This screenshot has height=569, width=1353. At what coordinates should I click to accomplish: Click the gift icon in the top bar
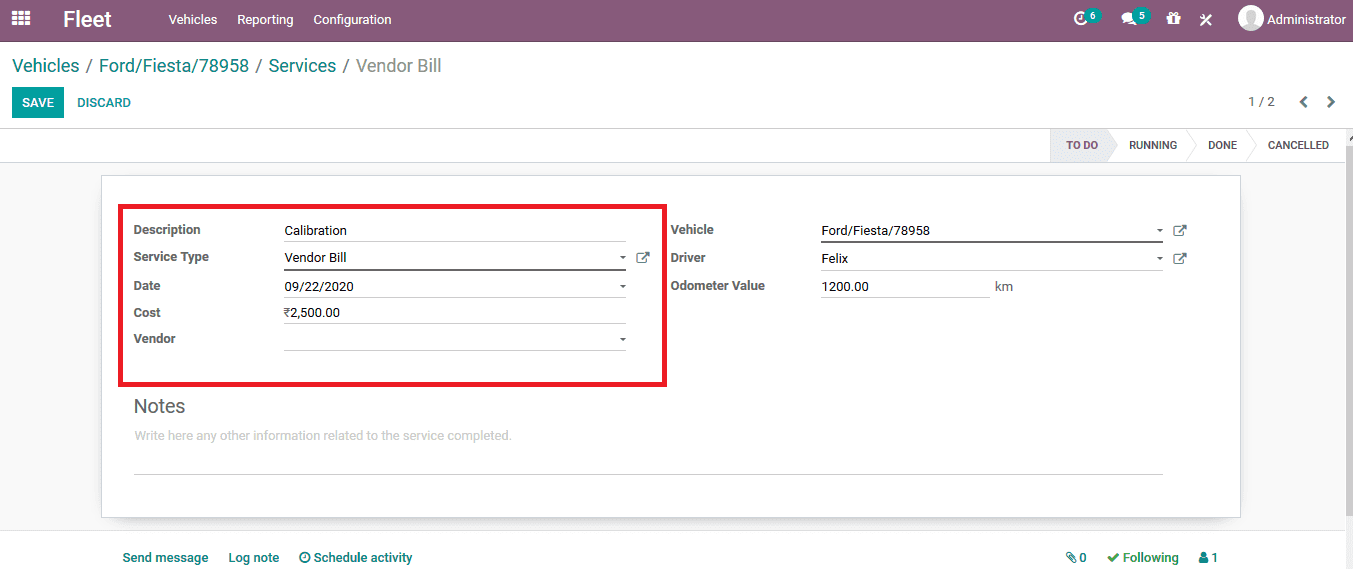point(1173,19)
